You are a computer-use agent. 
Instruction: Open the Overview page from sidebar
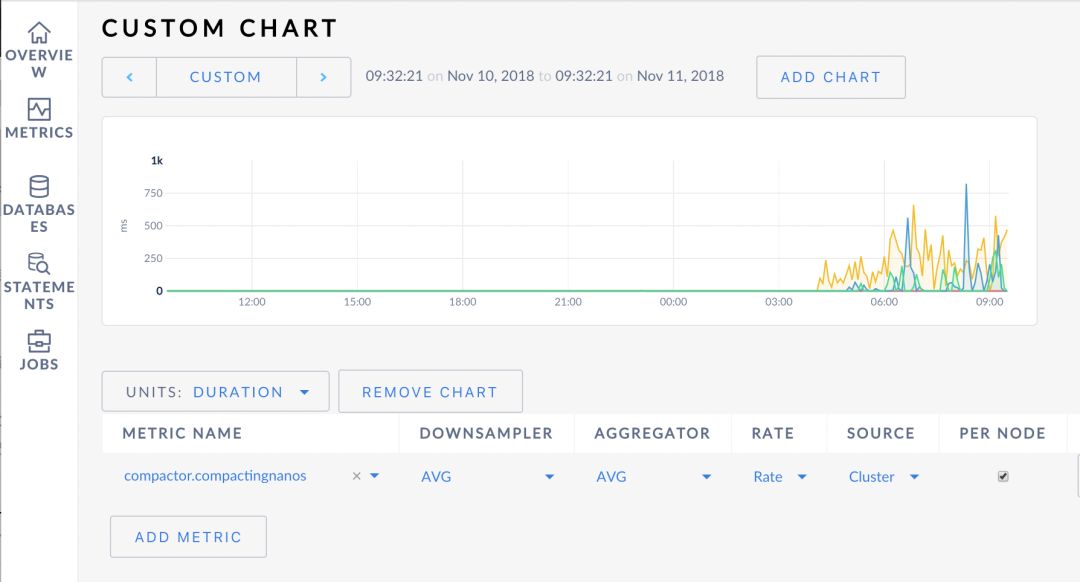(x=39, y=50)
